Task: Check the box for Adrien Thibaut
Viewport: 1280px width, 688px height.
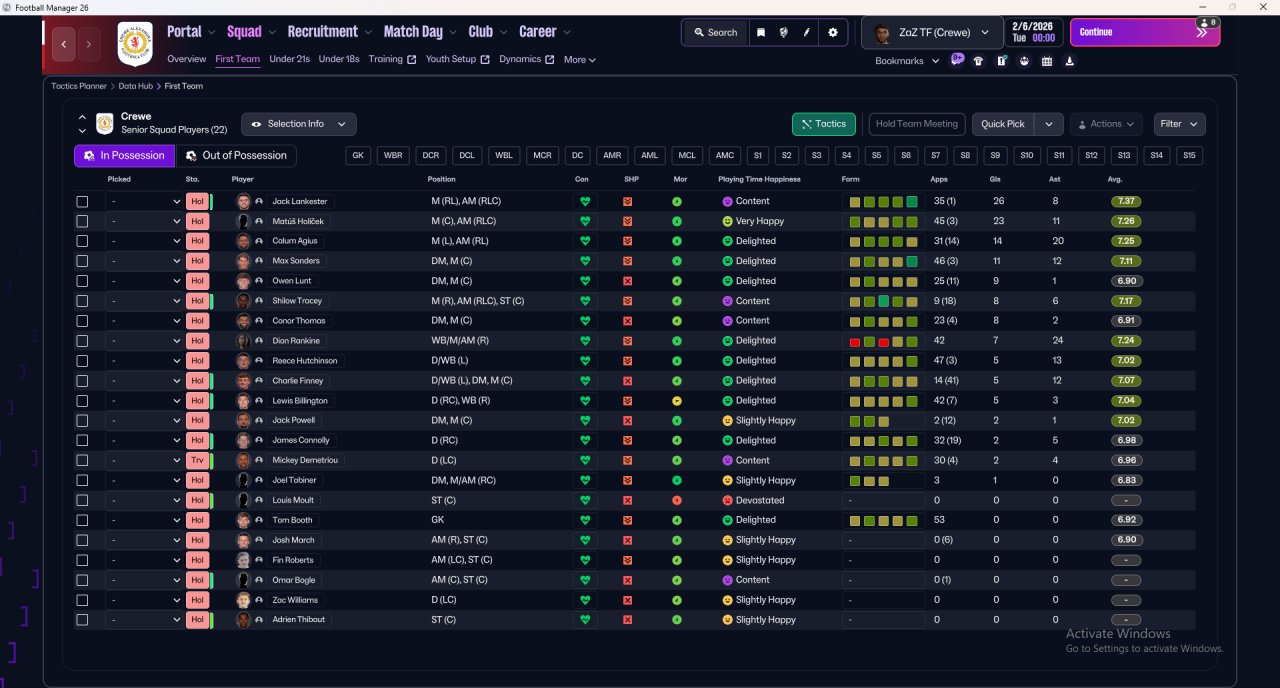Action: tap(82, 620)
